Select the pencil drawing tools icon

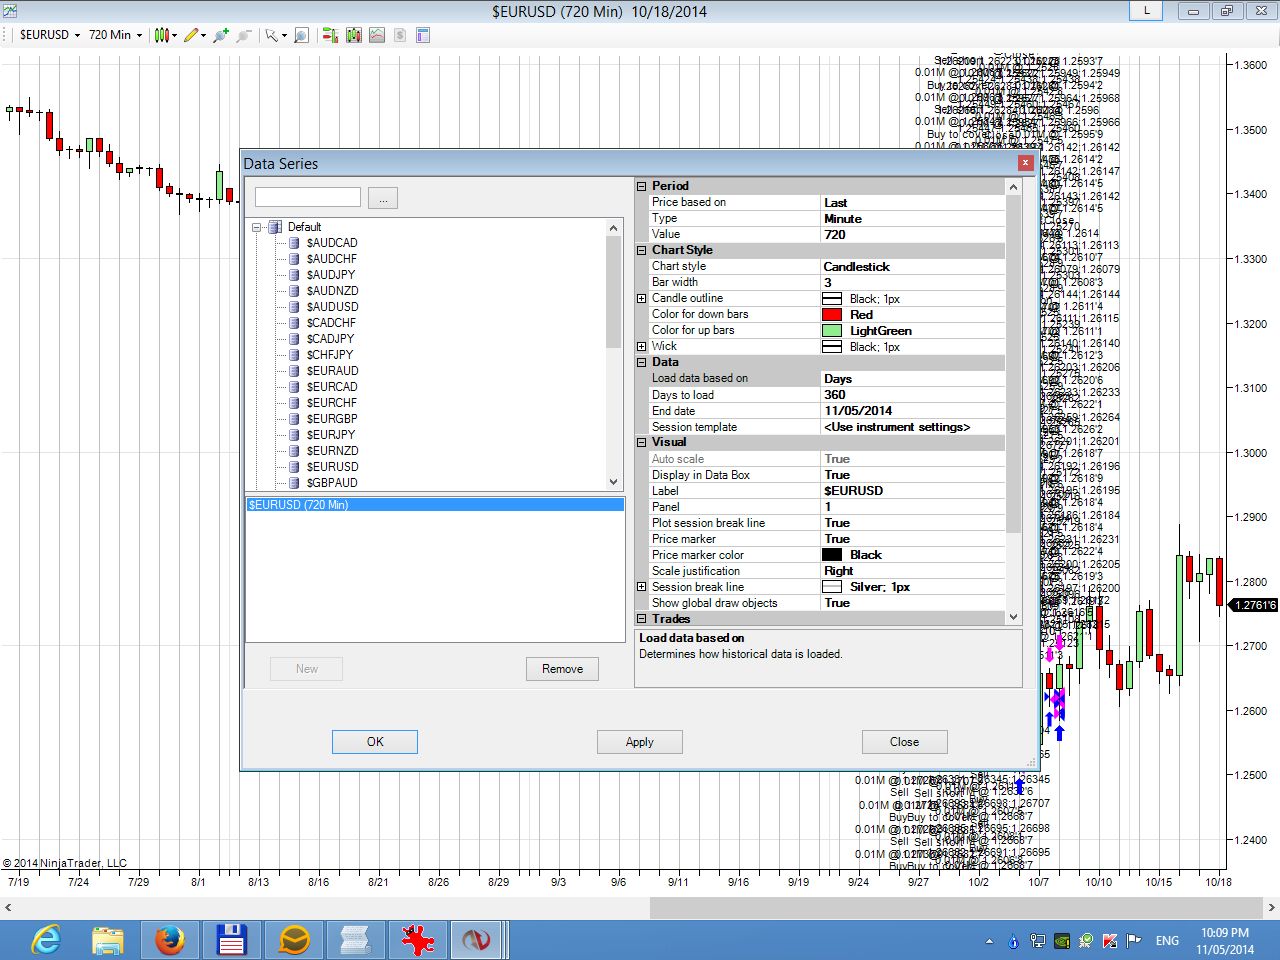[x=190, y=35]
